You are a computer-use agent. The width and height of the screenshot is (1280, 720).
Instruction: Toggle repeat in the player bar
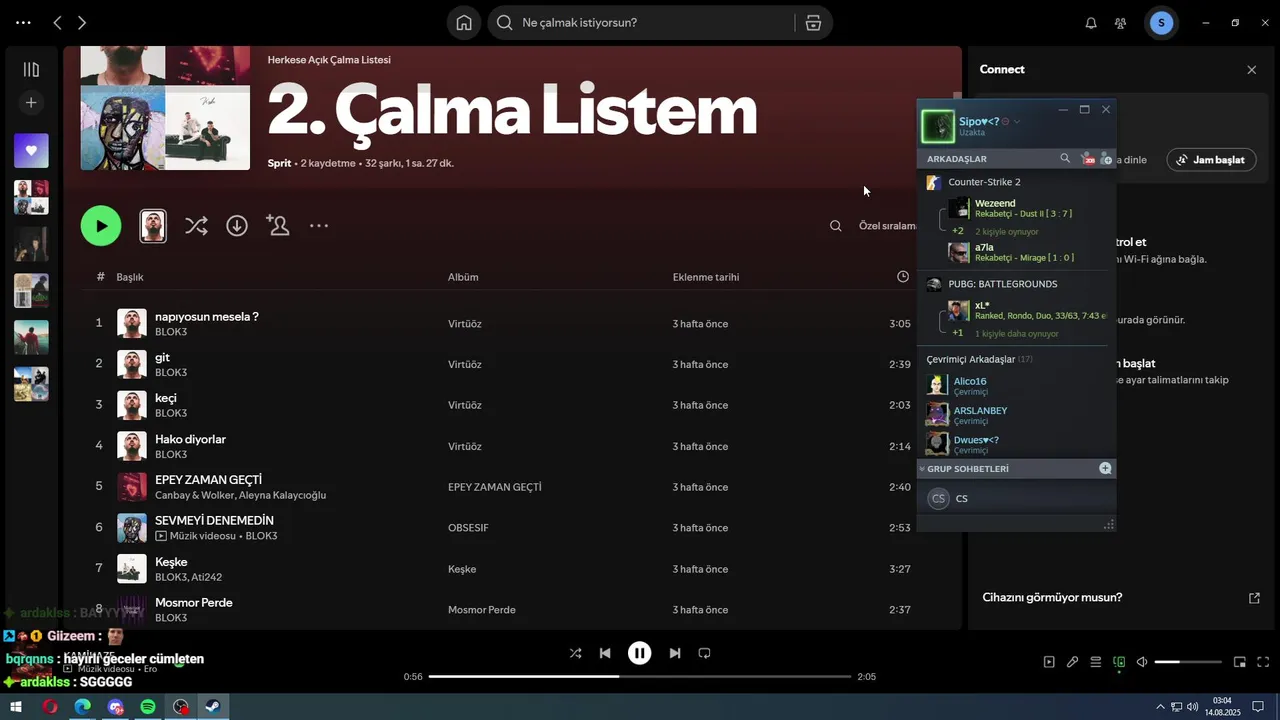[704, 653]
